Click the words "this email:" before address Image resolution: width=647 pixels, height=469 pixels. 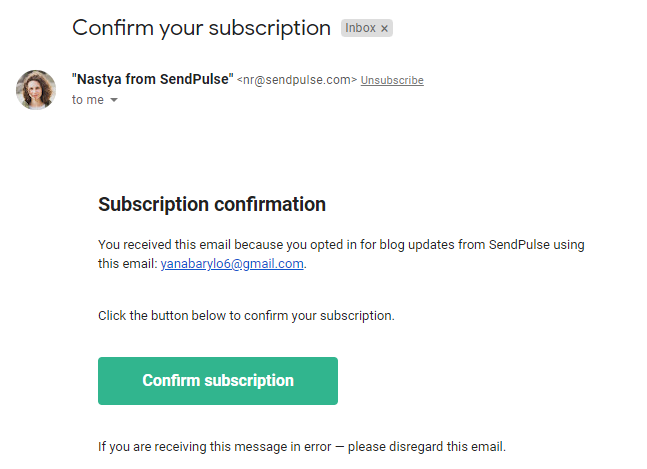(x=127, y=264)
